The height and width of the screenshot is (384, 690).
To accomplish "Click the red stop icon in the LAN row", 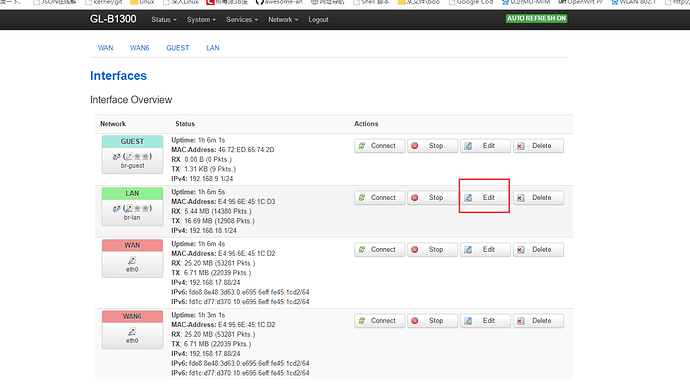I will click(415, 197).
